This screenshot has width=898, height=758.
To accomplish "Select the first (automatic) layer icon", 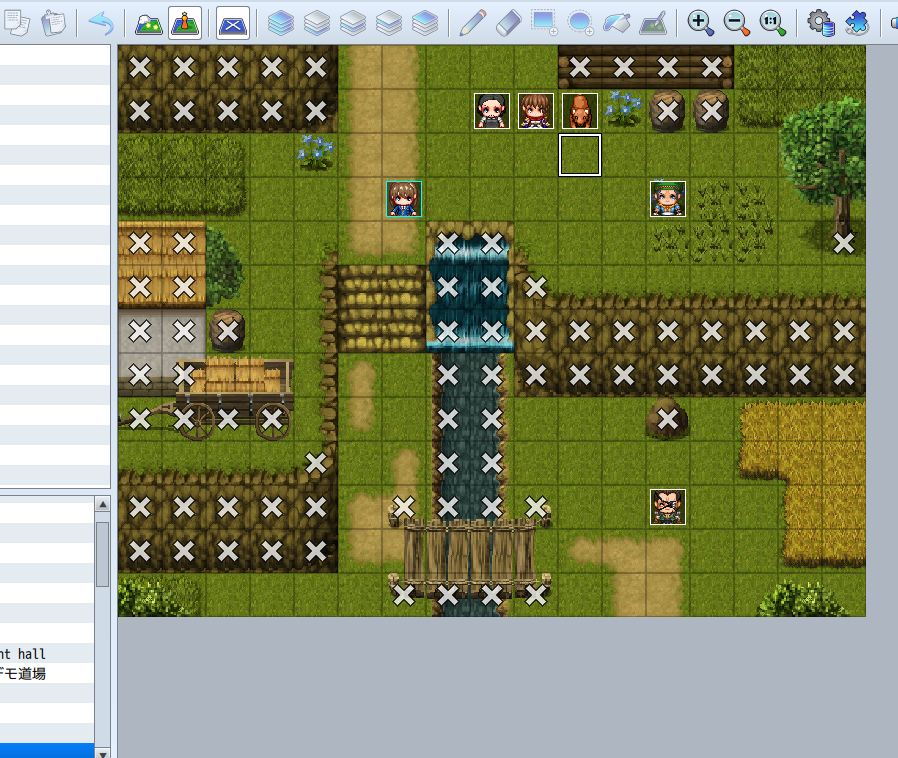I will click(x=281, y=23).
